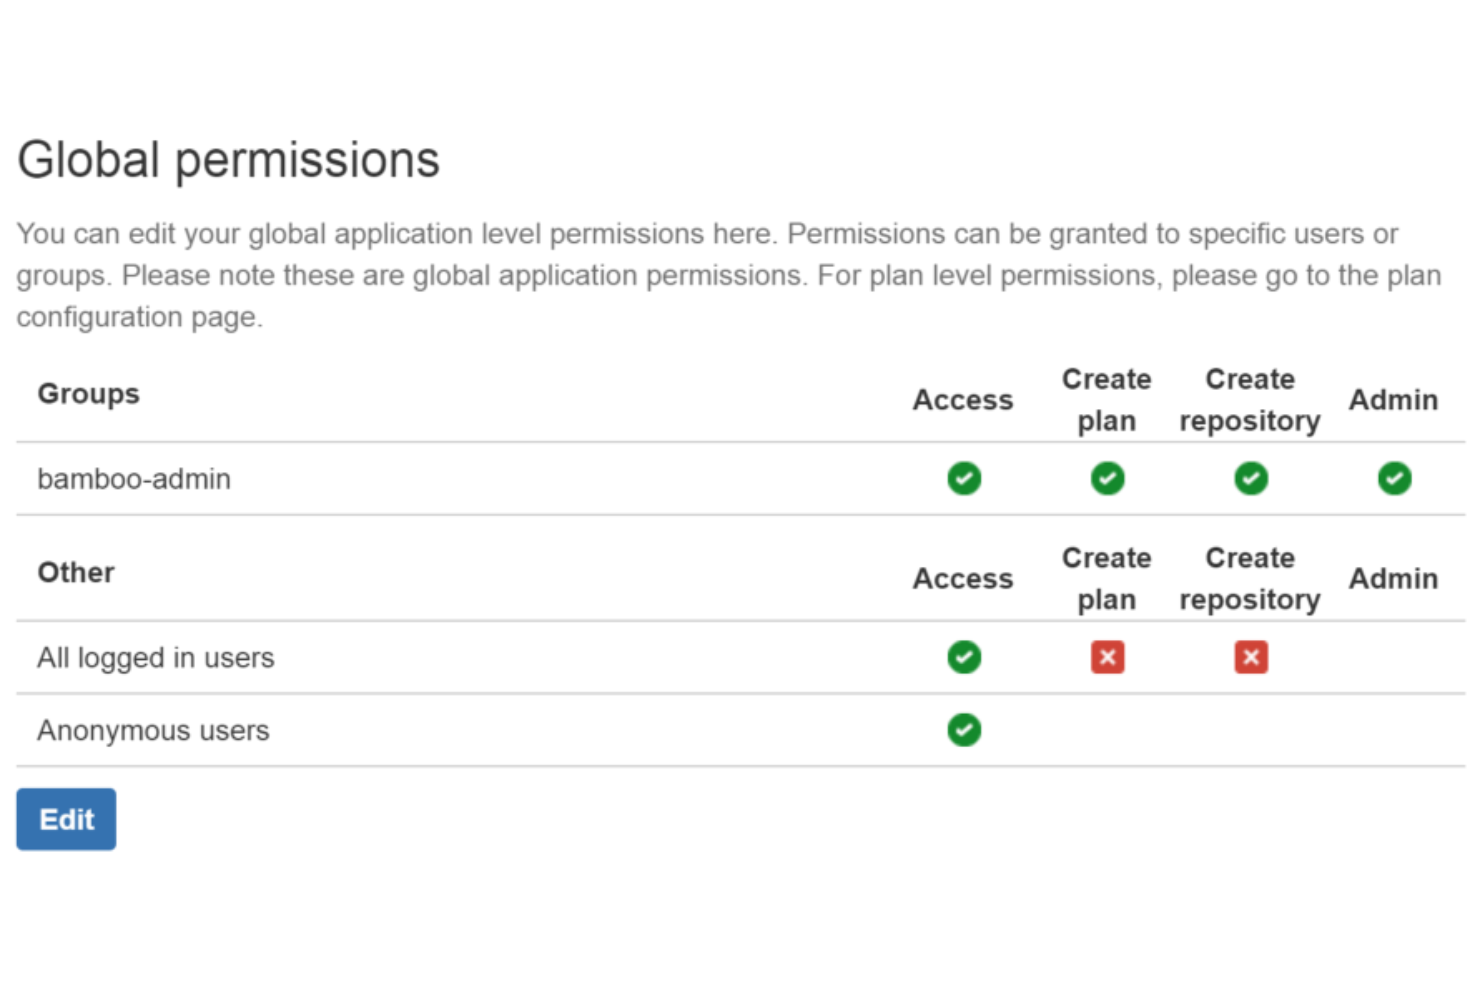1480x987 pixels.
Task: Click the Create repository red X icon
Action: pos(1250,657)
